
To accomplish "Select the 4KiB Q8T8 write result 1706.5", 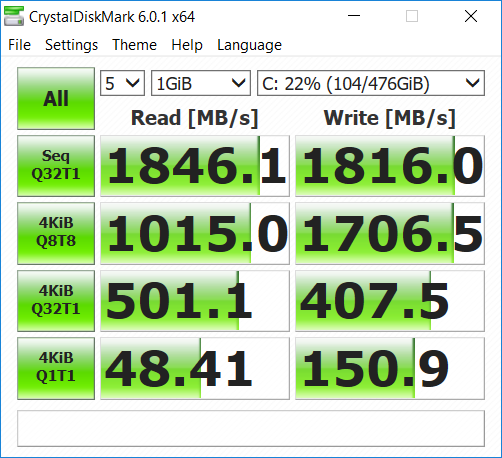I will tap(390, 233).
